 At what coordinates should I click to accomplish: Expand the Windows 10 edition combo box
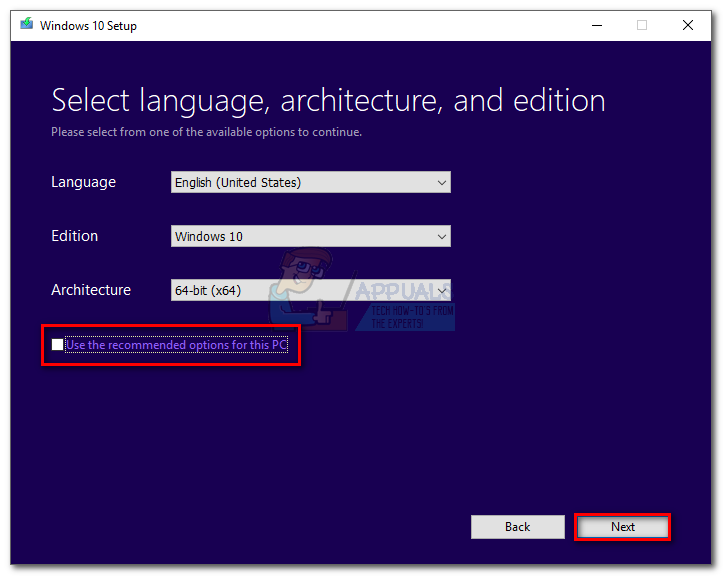tap(300, 236)
